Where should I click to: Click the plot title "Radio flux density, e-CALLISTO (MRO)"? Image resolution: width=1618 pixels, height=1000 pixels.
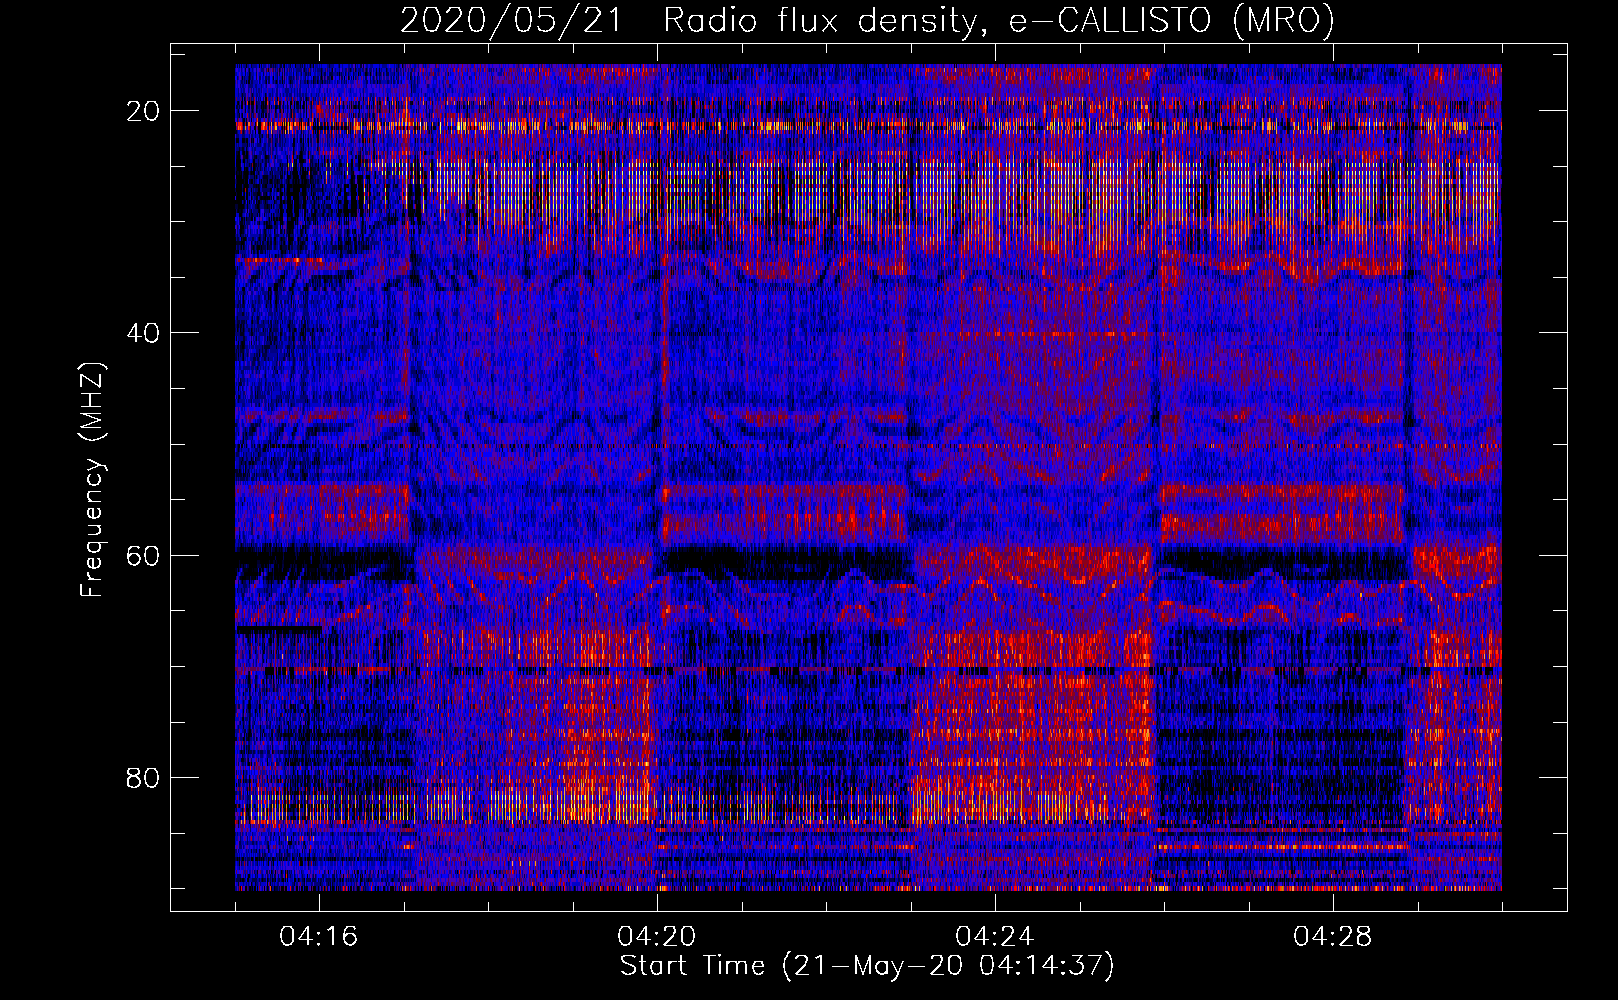(x=998, y=21)
